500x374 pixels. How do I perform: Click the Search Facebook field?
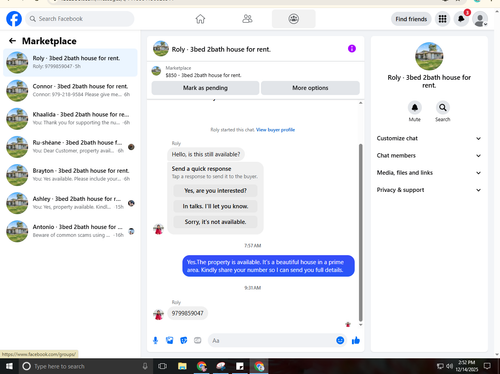[x=80, y=19]
